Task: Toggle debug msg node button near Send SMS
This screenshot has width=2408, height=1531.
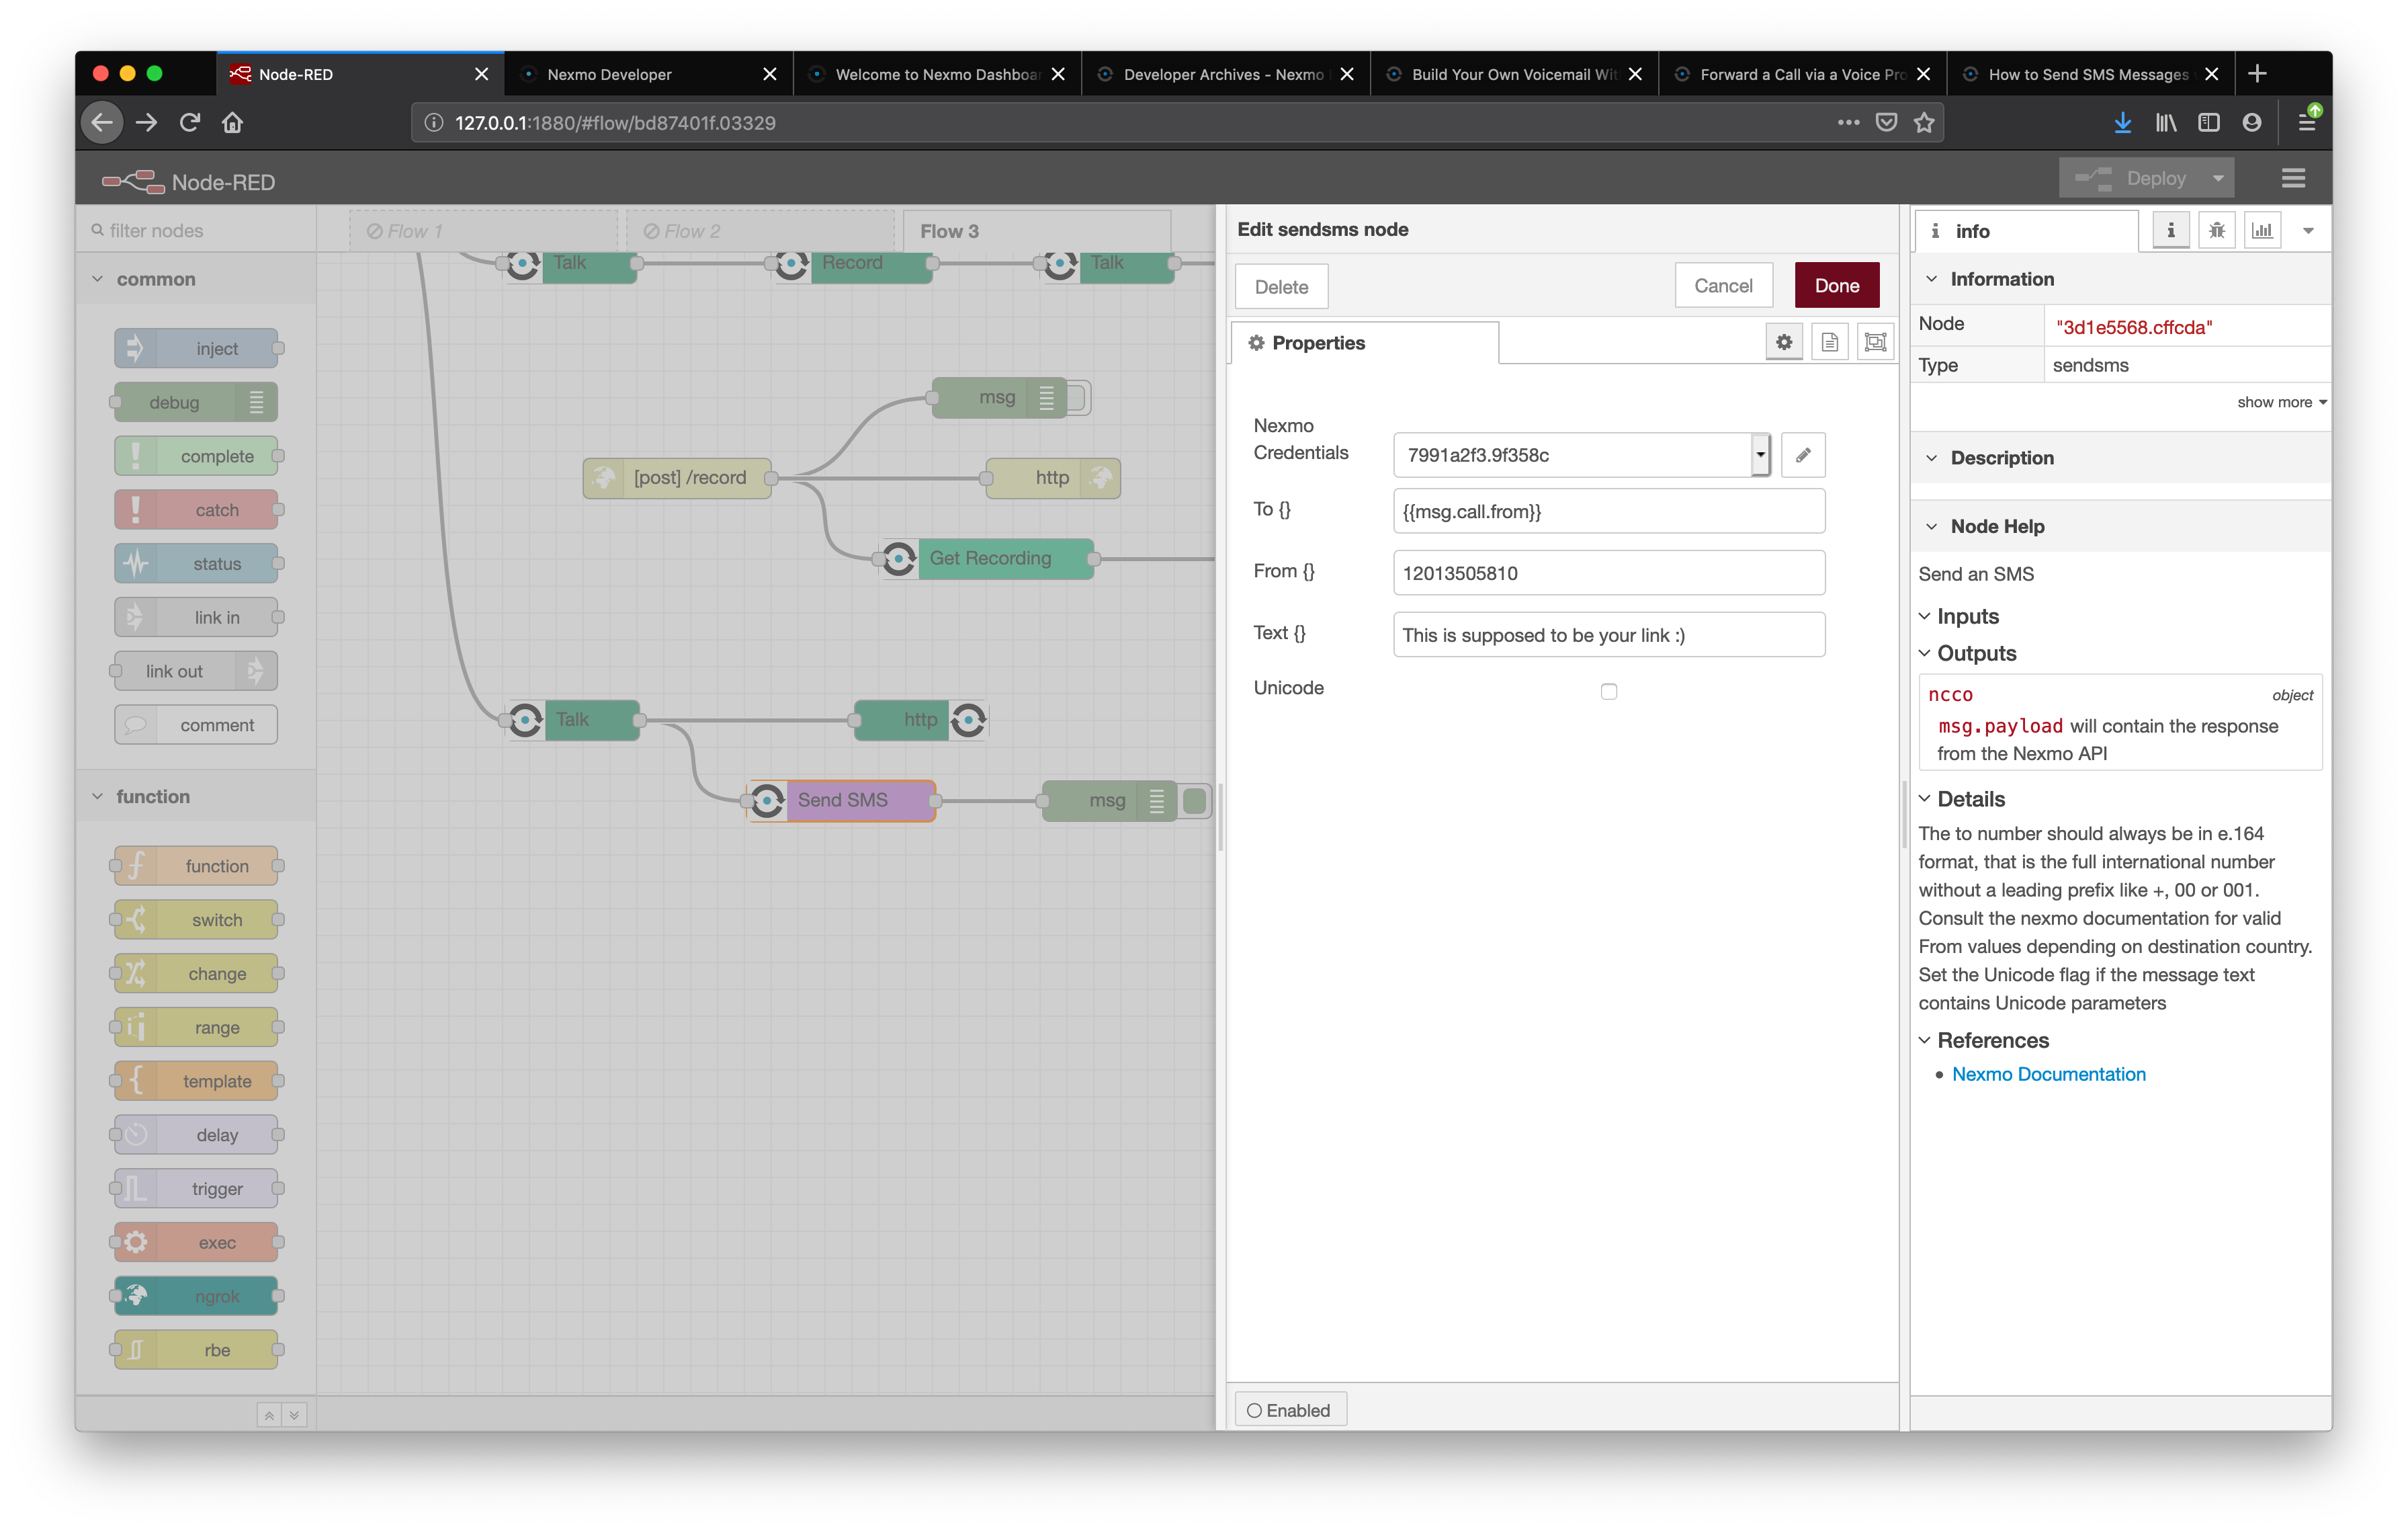Action: [x=1194, y=800]
